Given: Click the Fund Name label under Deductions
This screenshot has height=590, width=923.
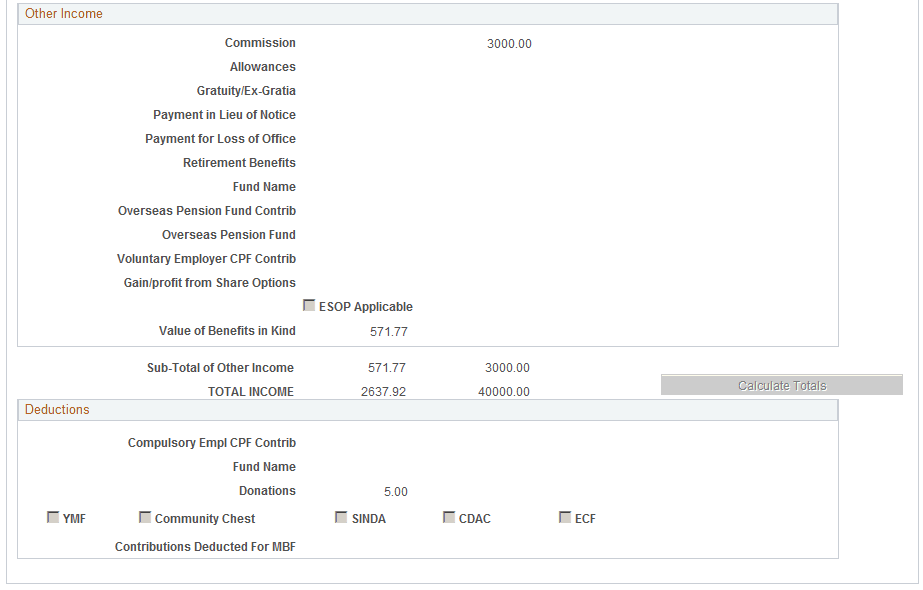Looking at the screenshot, I should [264, 467].
